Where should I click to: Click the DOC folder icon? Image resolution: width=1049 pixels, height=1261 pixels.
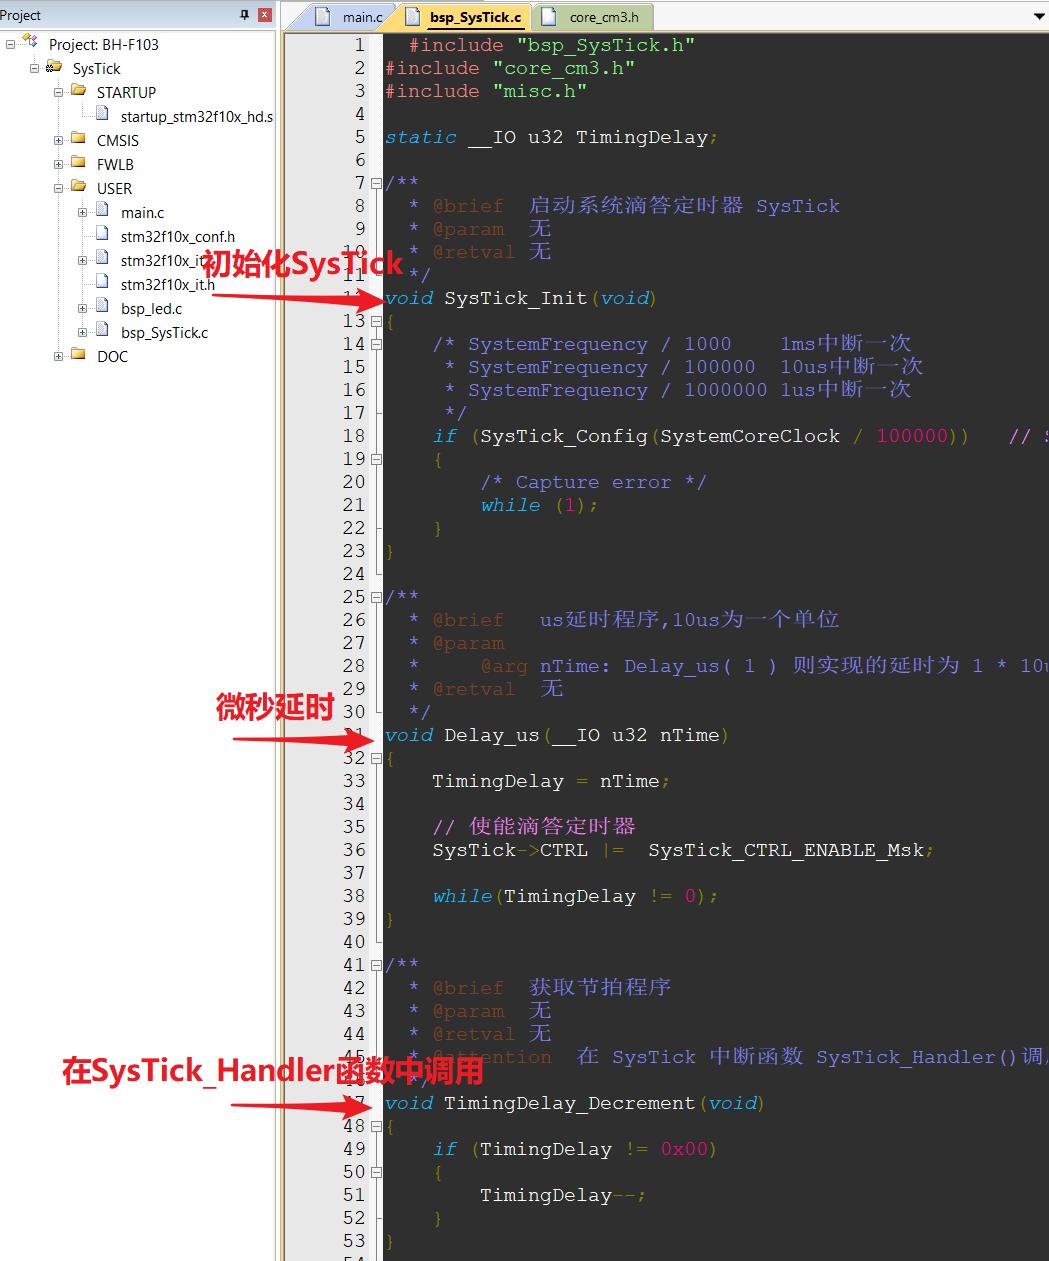pyautogui.click(x=79, y=356)
